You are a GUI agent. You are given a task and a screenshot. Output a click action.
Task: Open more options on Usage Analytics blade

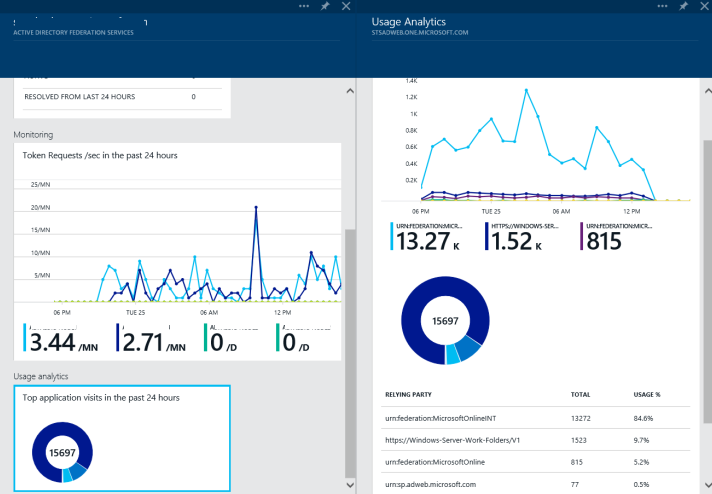(664, 6)
